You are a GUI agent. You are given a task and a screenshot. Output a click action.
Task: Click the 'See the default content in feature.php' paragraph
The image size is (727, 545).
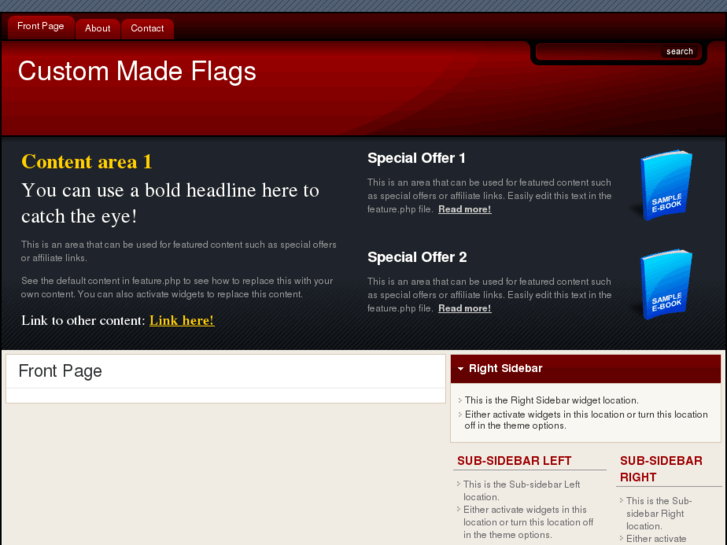(177, 288)
